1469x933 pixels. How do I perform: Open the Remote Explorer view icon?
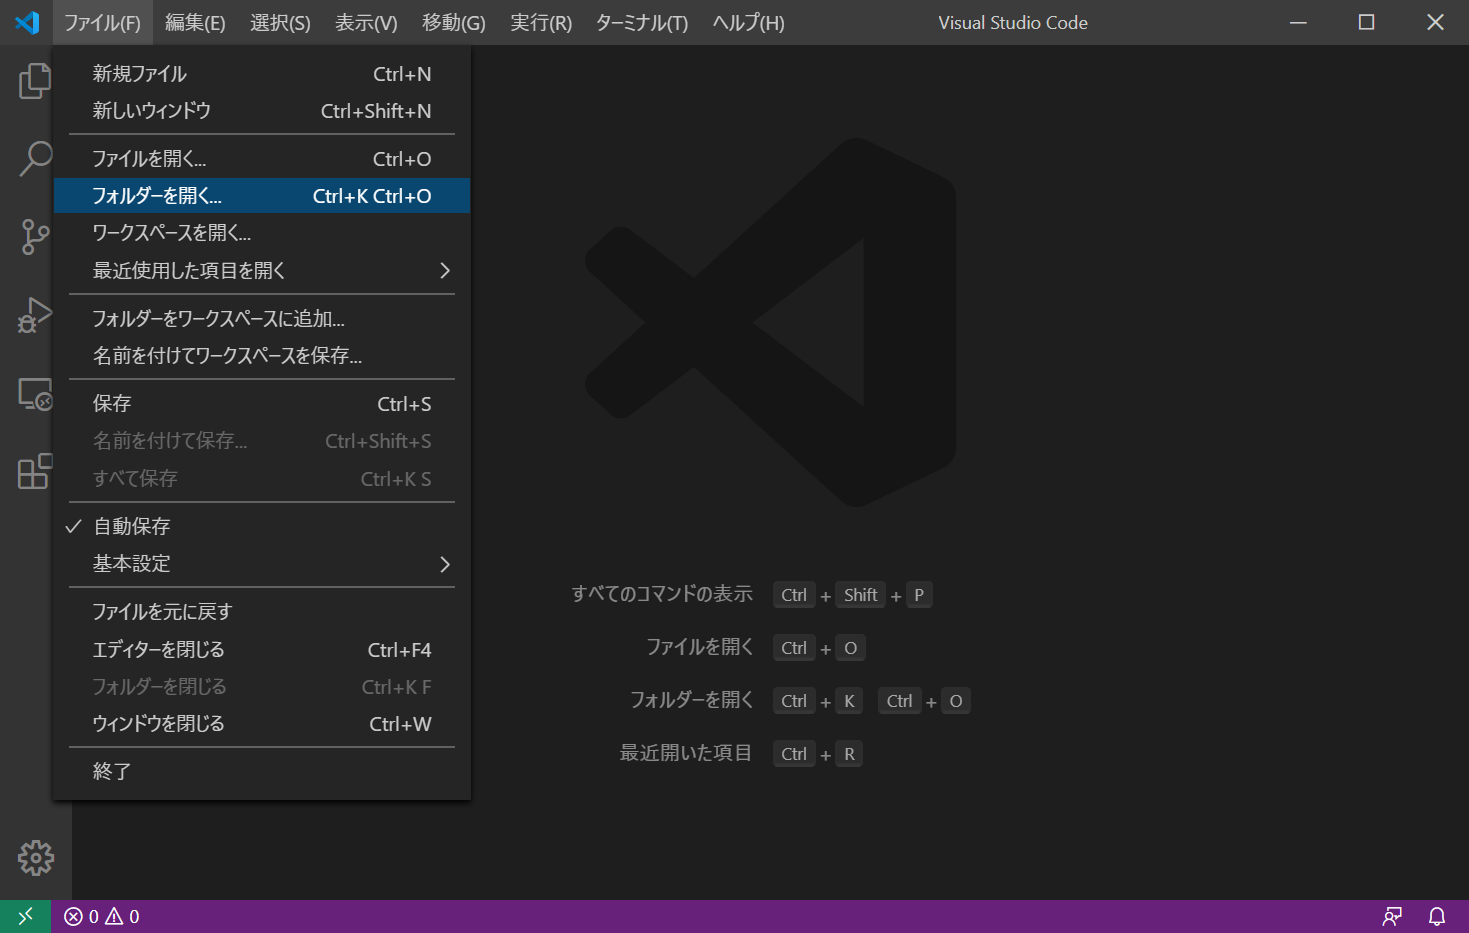[x=35, y=393]
